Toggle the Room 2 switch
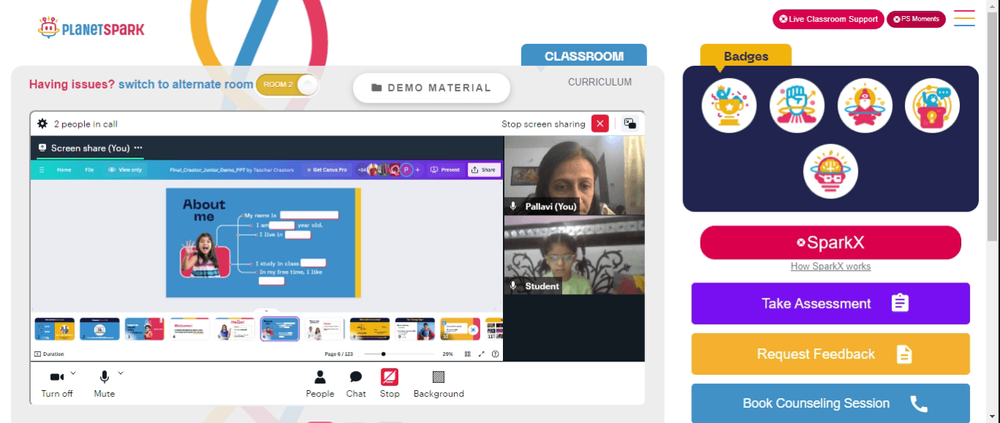Viewport: 1000px width, 423px height. [287, 85]
